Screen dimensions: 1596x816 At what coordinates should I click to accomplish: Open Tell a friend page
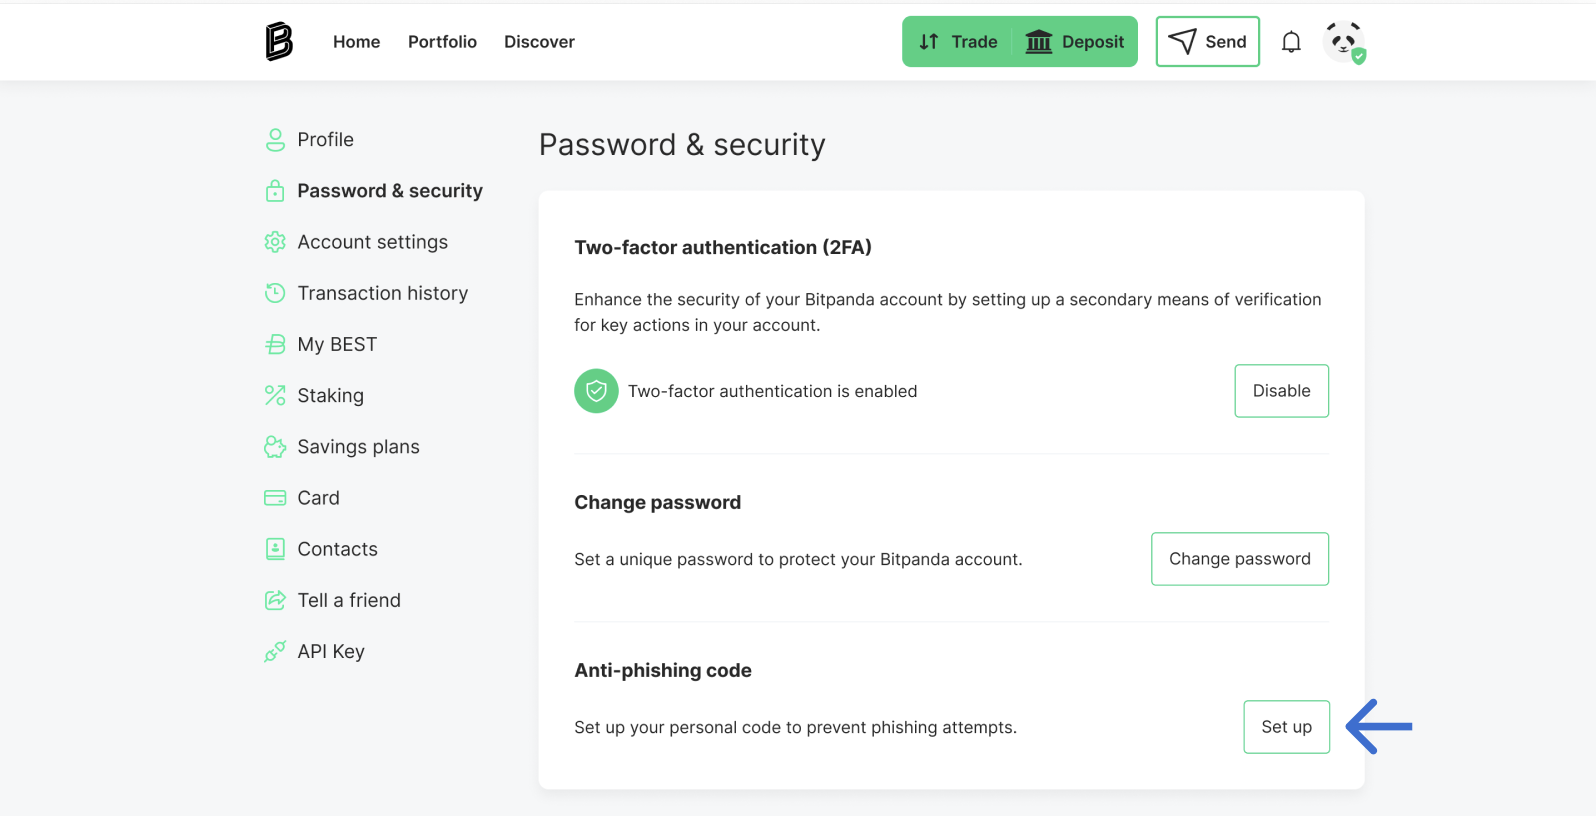349,600
